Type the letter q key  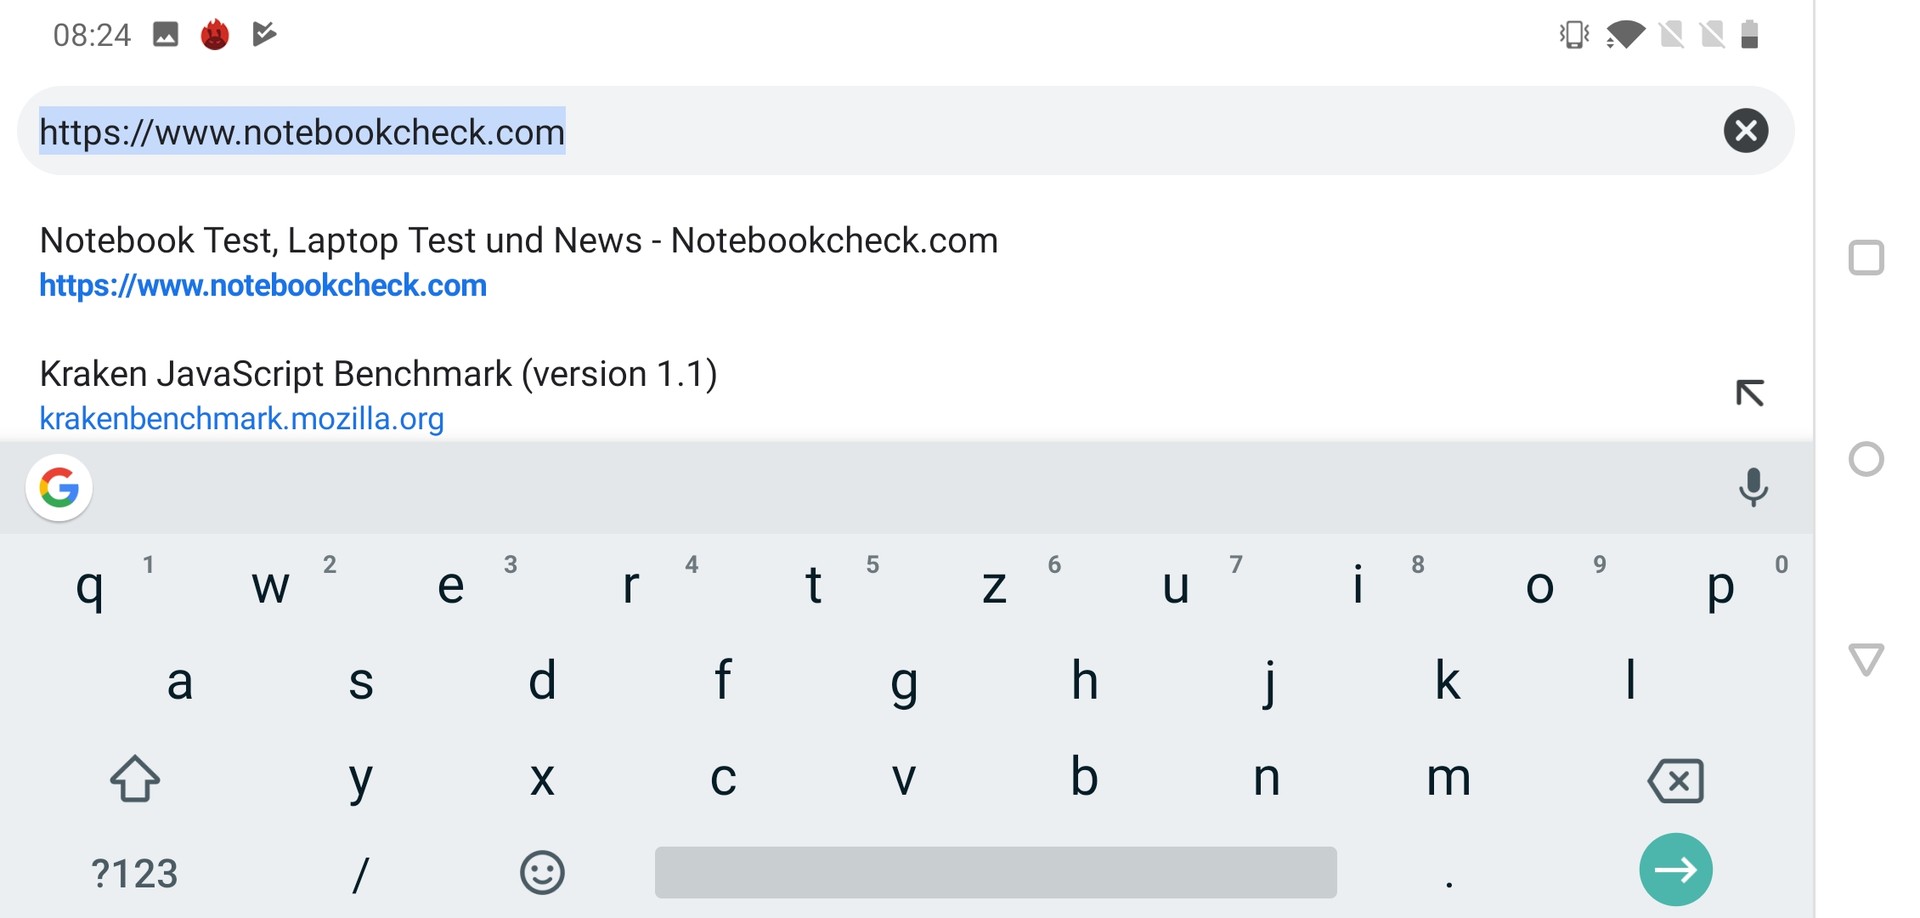[x=90, y=586]
